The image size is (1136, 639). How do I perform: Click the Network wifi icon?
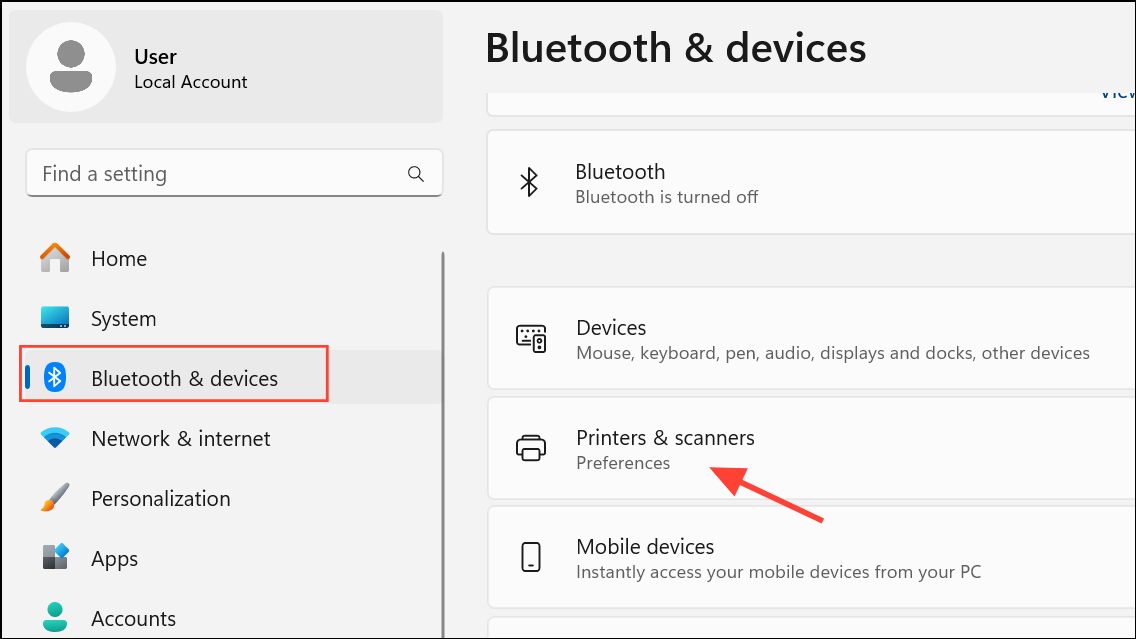pos(55,438)
